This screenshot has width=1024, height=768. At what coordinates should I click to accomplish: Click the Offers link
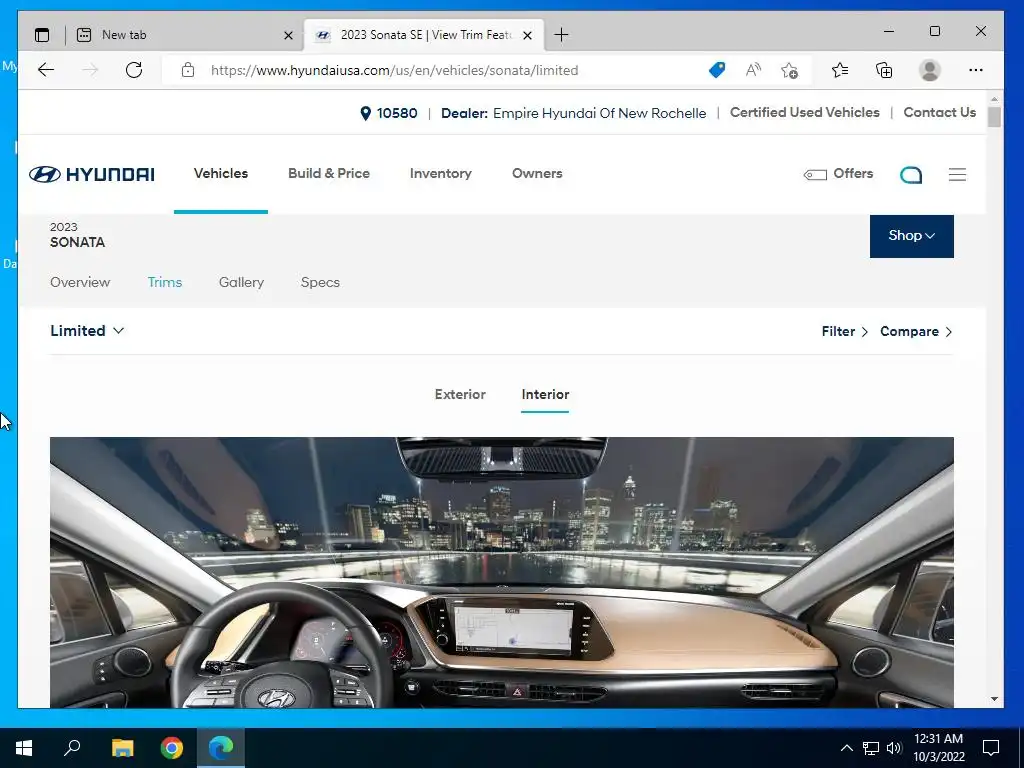coord(853,173)
